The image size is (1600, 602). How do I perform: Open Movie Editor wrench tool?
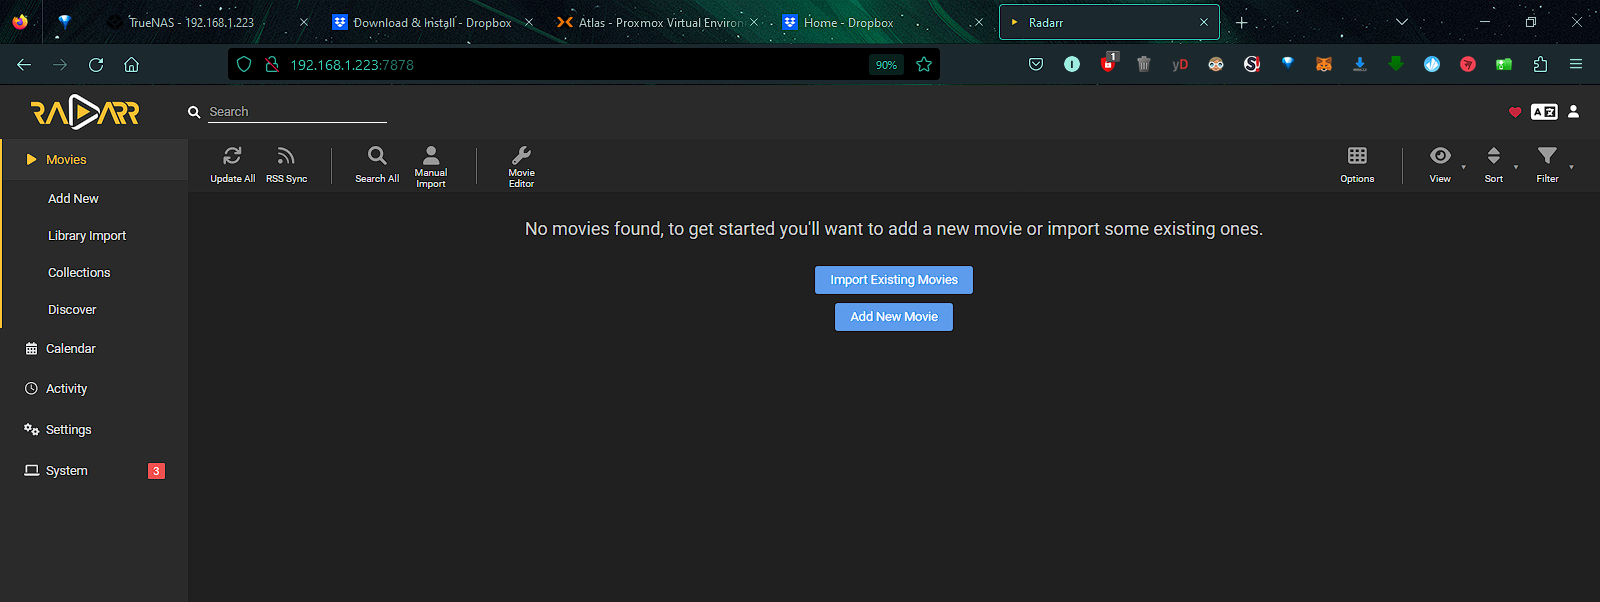(521, 166)
